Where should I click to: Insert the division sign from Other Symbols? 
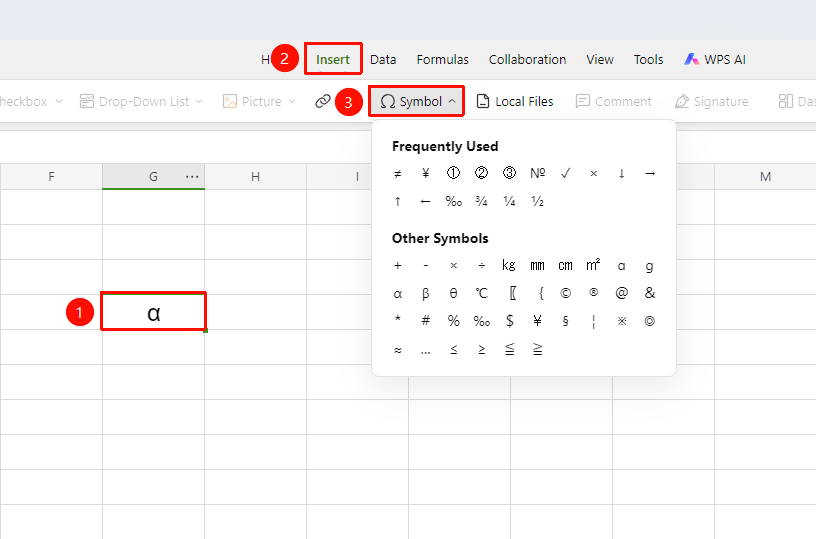click(481, 266)
